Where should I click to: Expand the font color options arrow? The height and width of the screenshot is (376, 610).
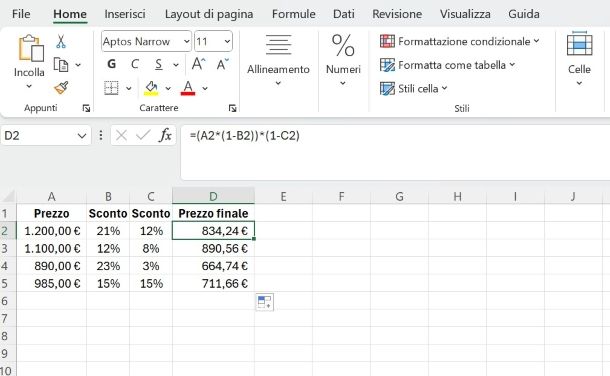click(205, 89)
